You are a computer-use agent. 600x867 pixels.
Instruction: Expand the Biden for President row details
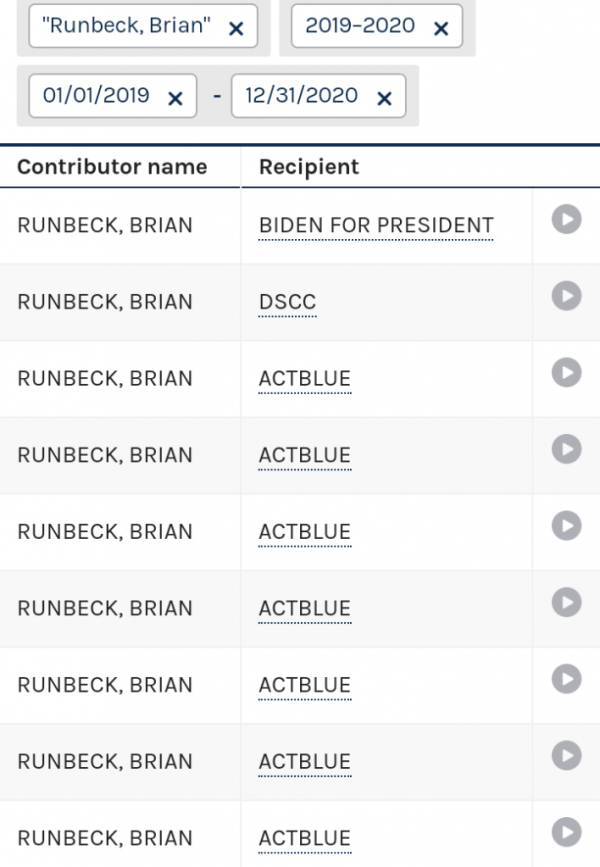[567, 219]
